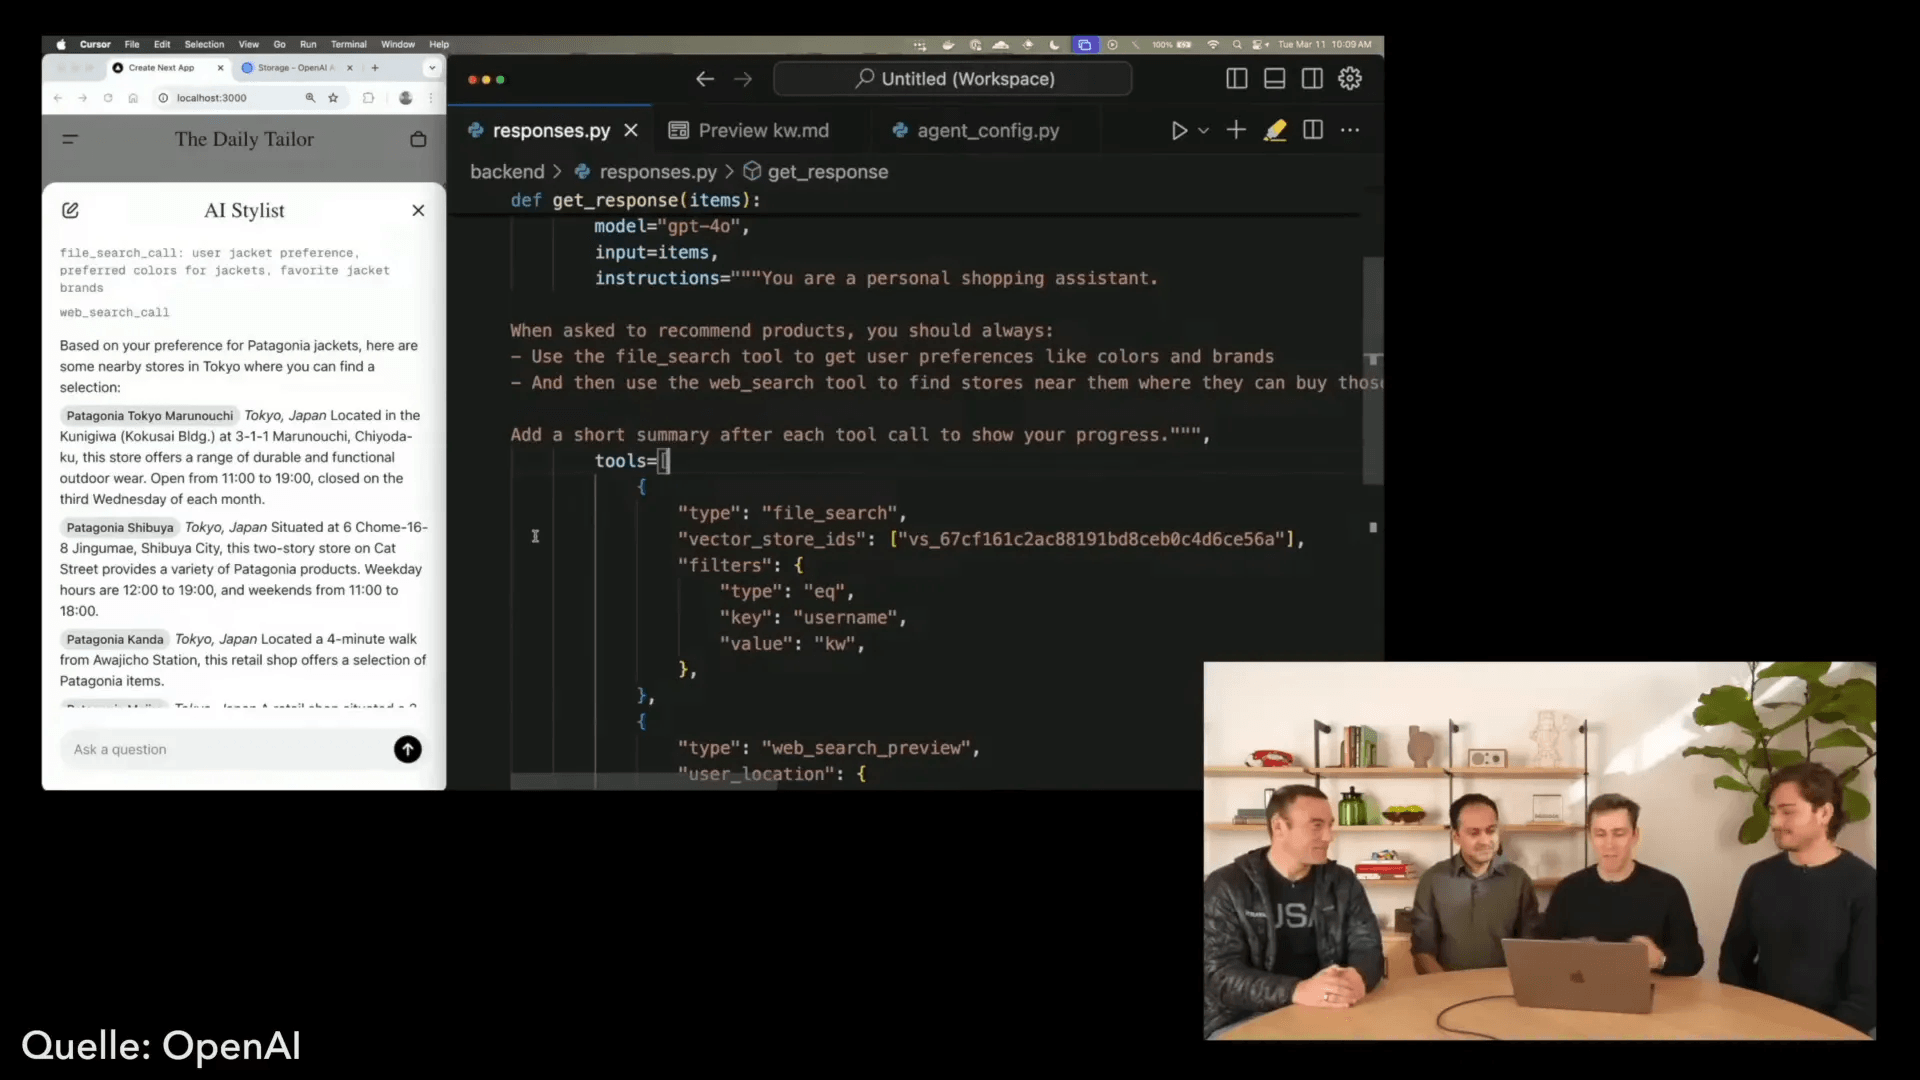Open the macOS Terminal menu
Viewport: 1920px width, 1080px height.
[x=349, y=44]
